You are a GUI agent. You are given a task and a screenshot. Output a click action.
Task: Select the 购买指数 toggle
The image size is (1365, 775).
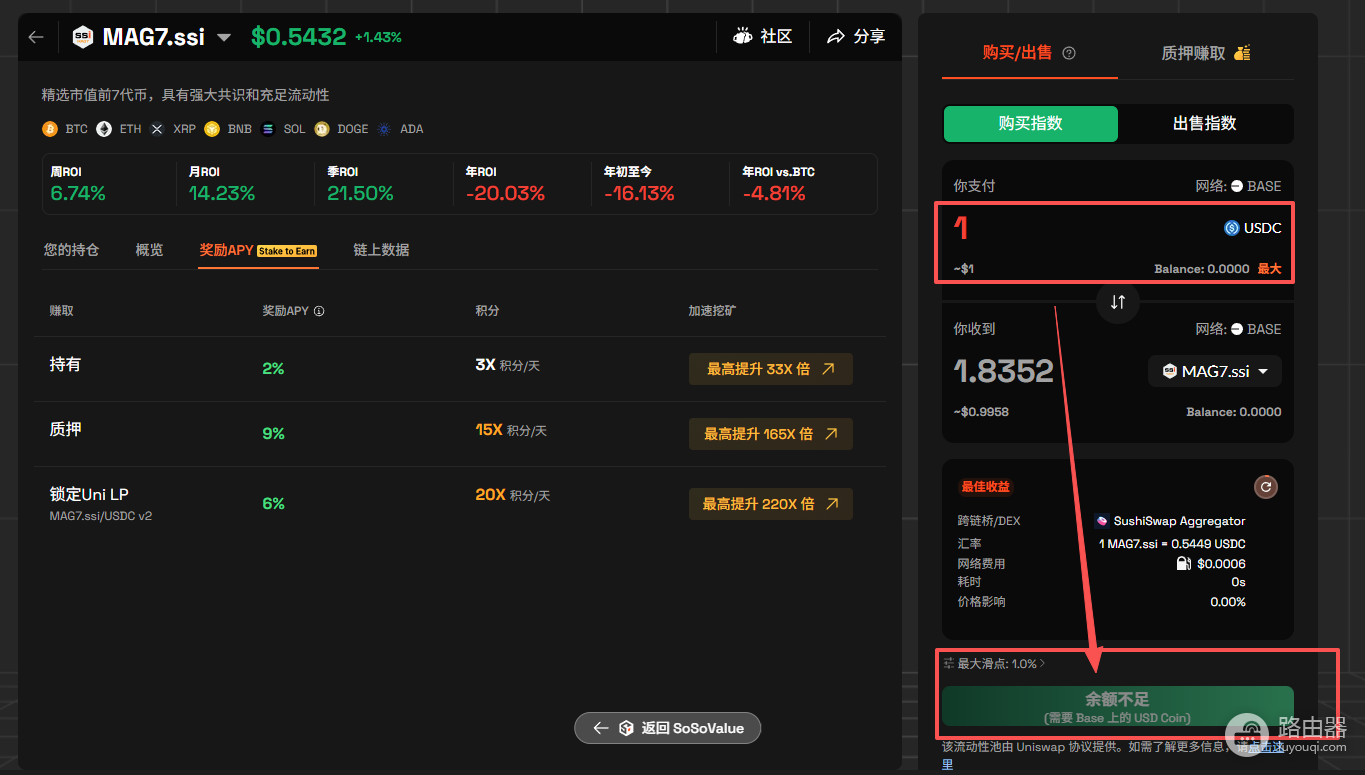(1031, 124)
